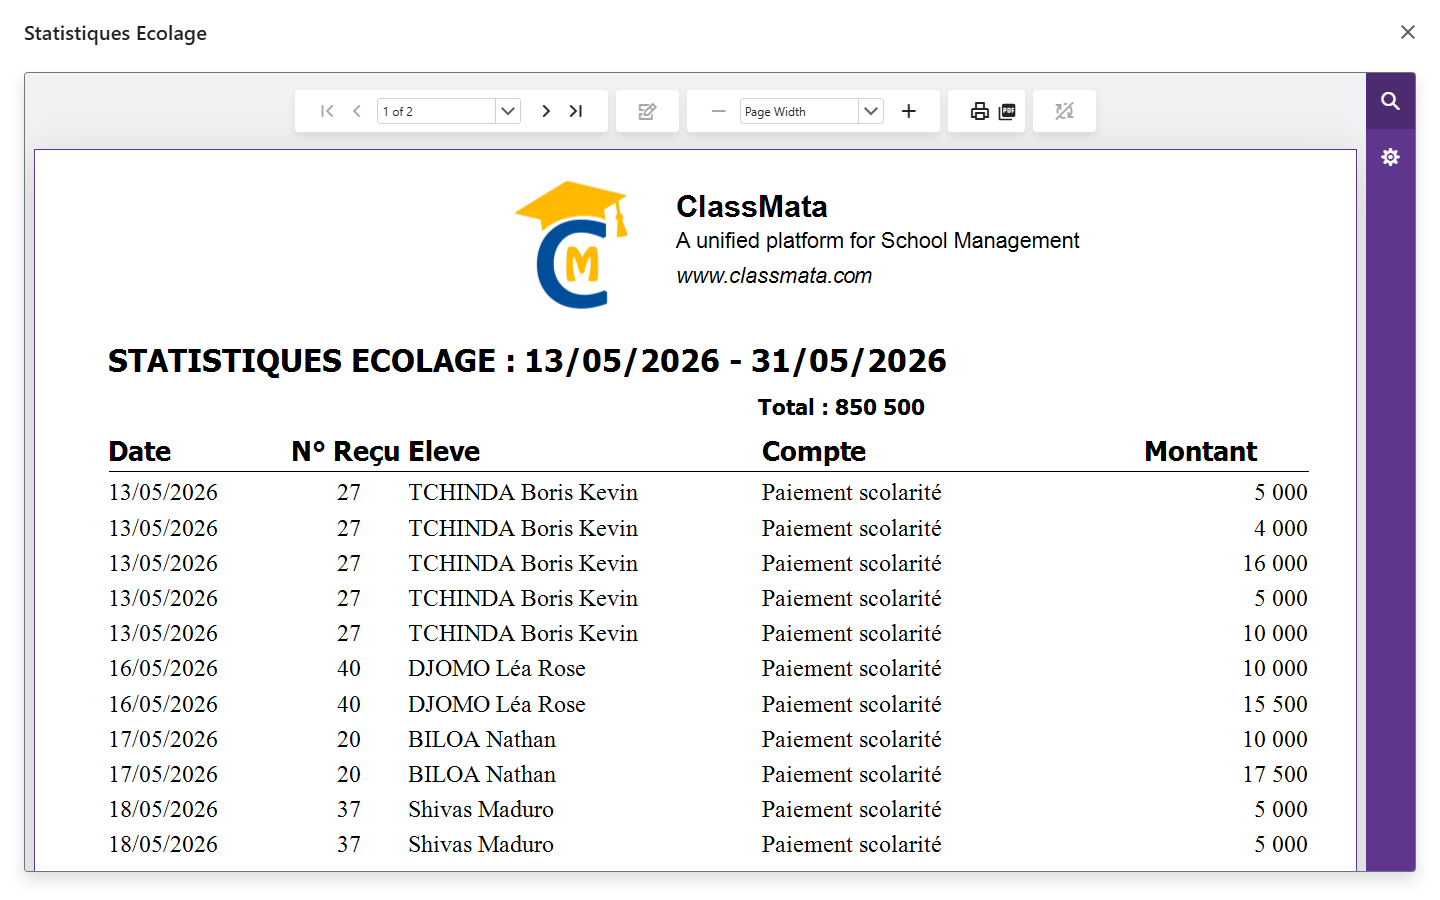The image size is (1440, 900).
Task: Open the search panel with the magnifier icon
Action: (x=1390, y=101)
